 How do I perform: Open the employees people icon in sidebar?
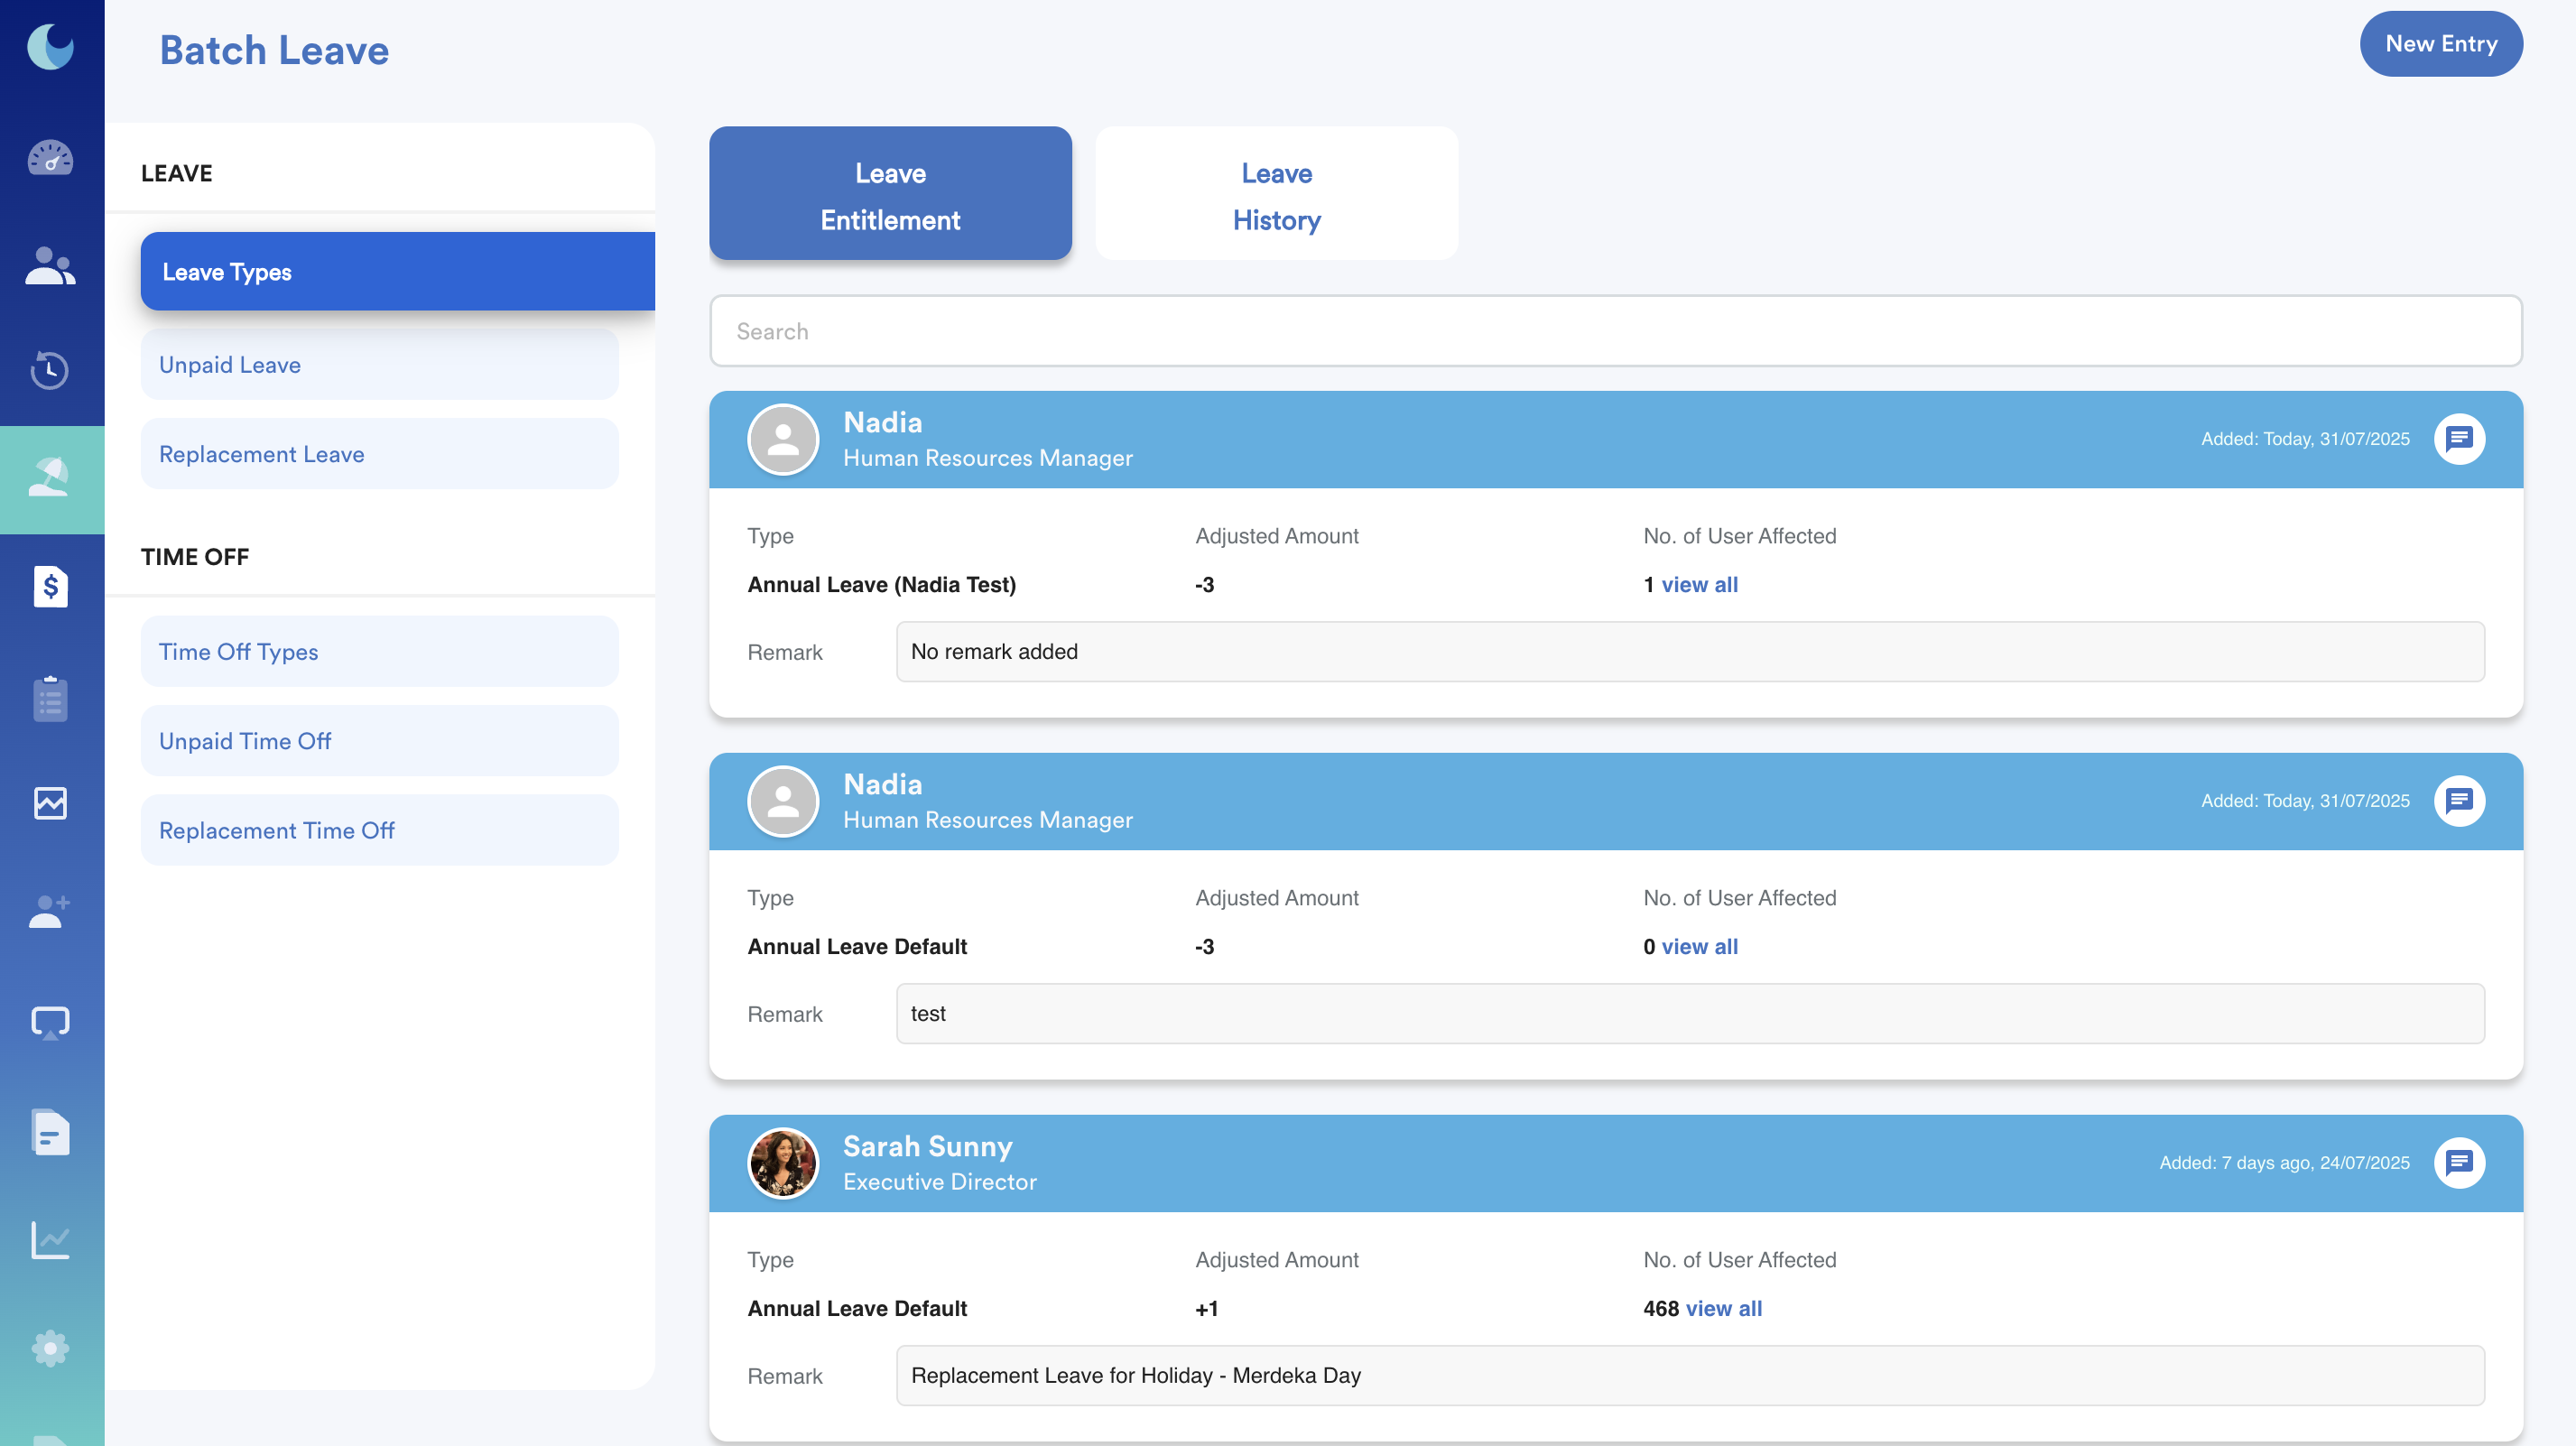[50, 266]
